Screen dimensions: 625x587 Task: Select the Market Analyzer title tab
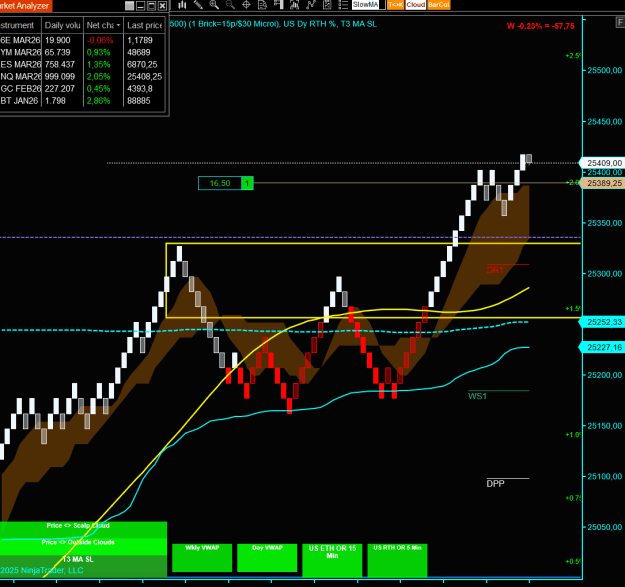(x=26, y=6)
